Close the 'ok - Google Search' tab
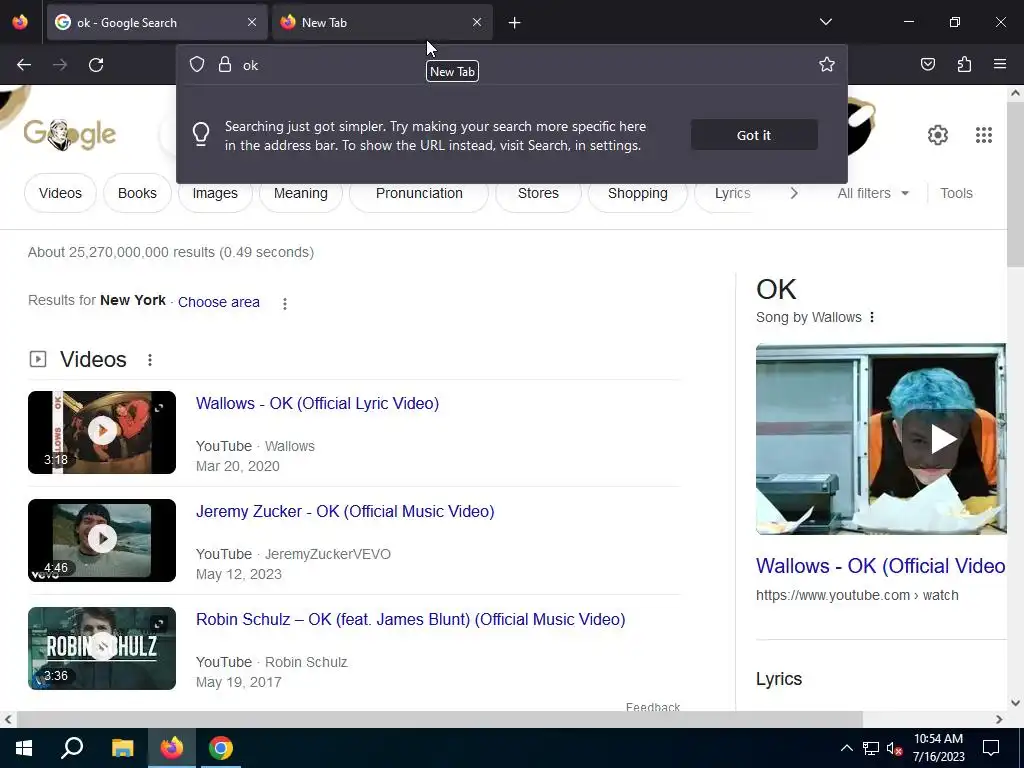 [252, 22]
